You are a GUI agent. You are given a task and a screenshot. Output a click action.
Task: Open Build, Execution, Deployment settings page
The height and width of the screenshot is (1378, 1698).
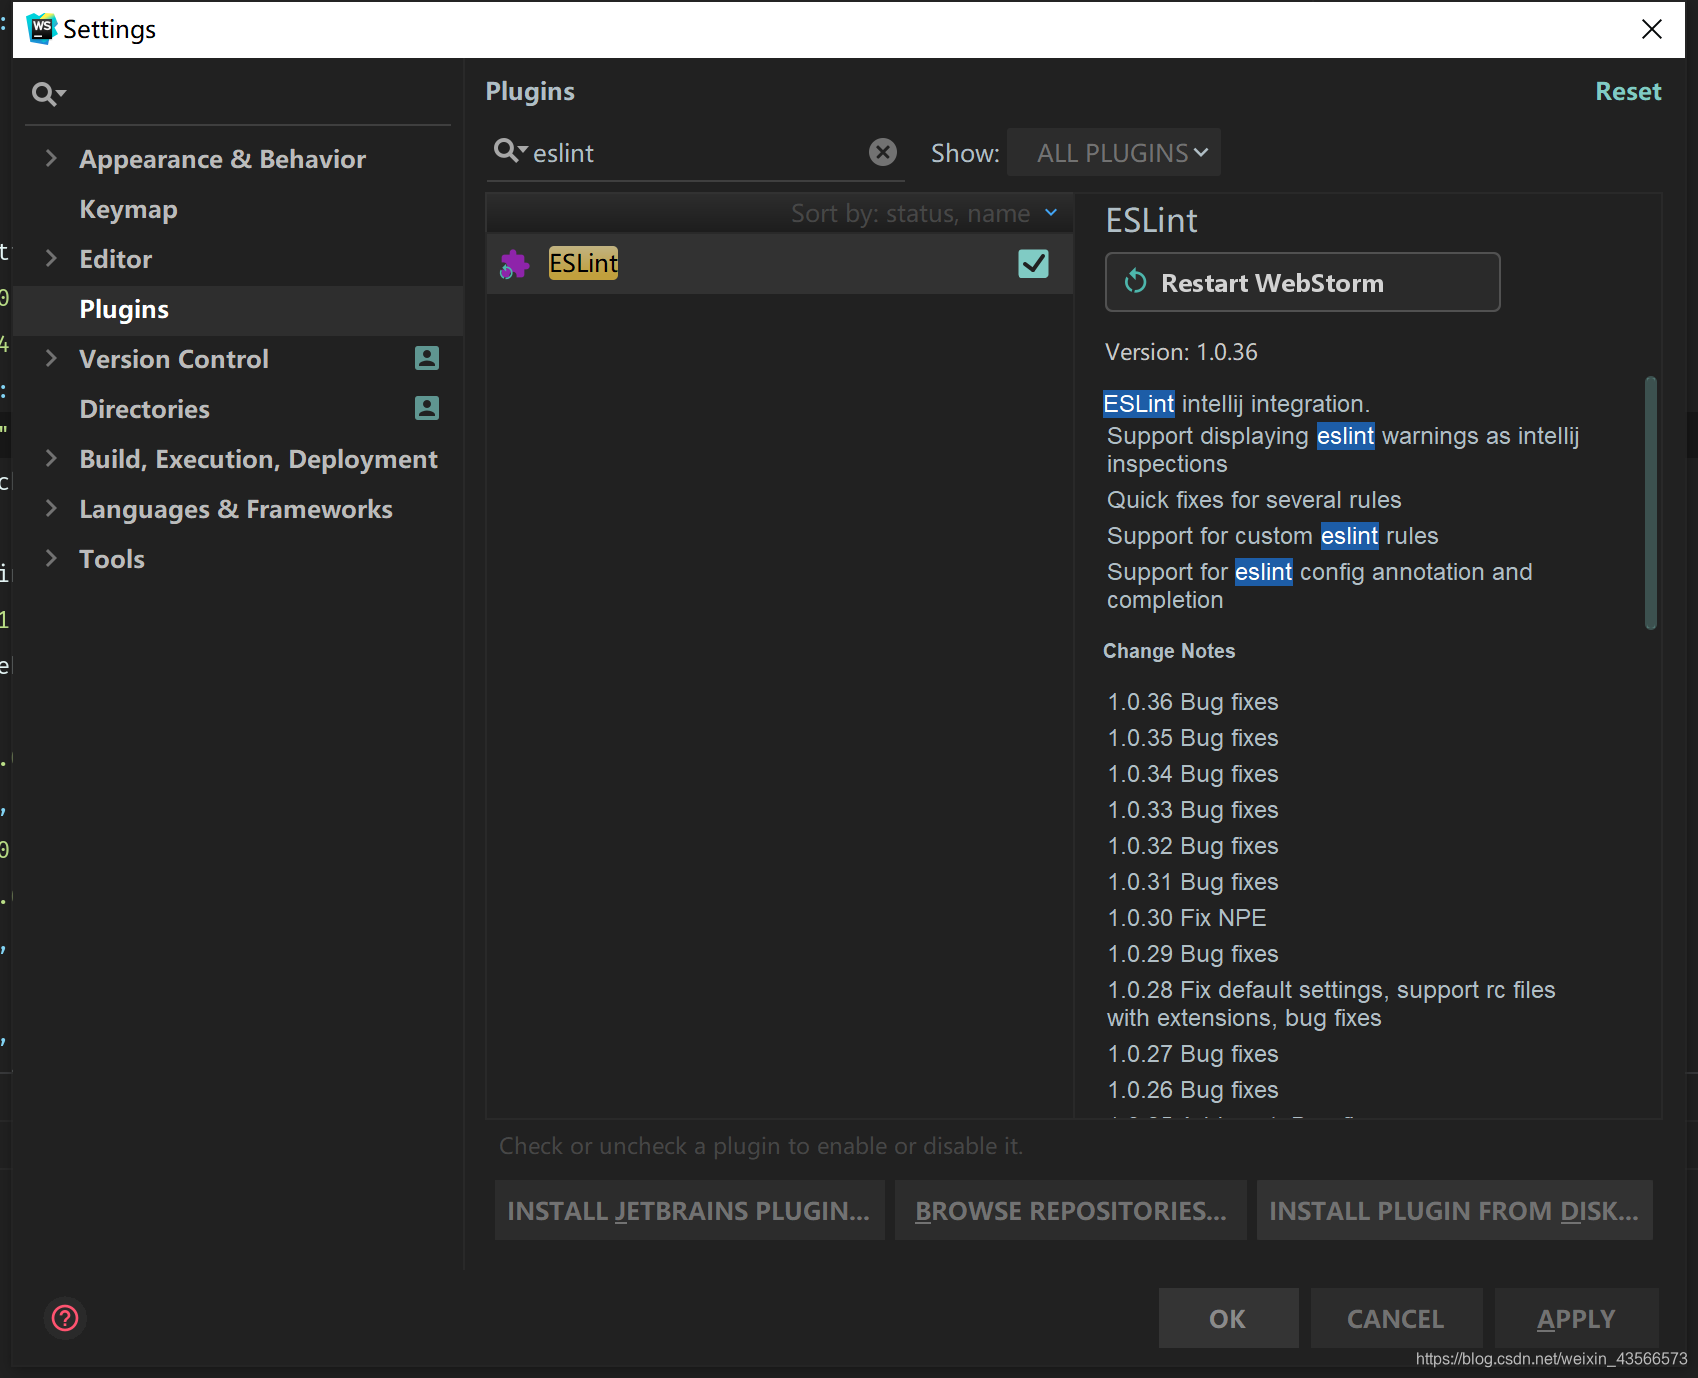click(x=258, y=459)
